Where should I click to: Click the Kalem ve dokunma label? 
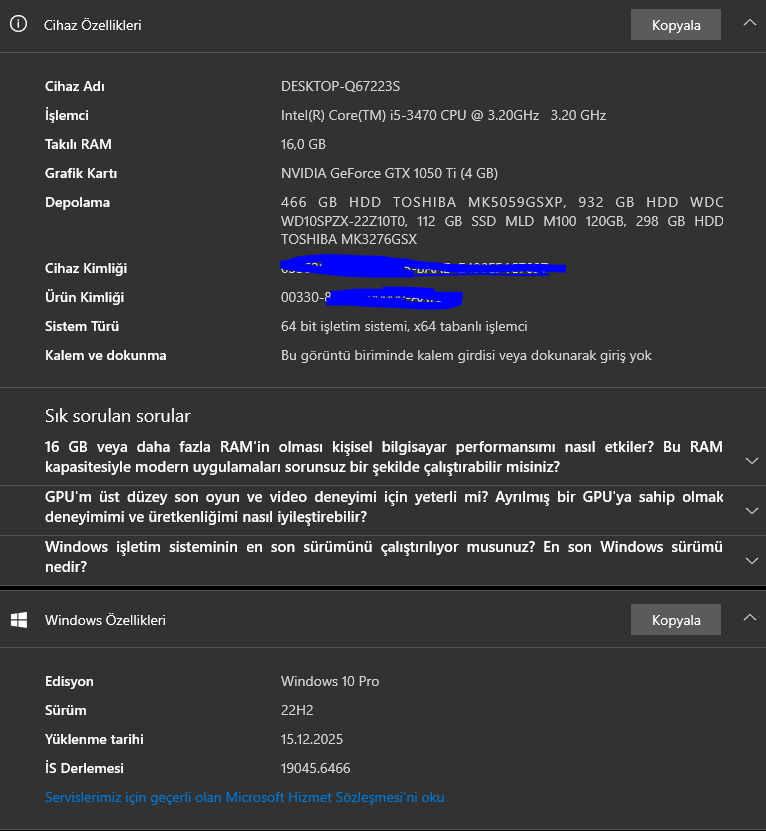(105, 355)
